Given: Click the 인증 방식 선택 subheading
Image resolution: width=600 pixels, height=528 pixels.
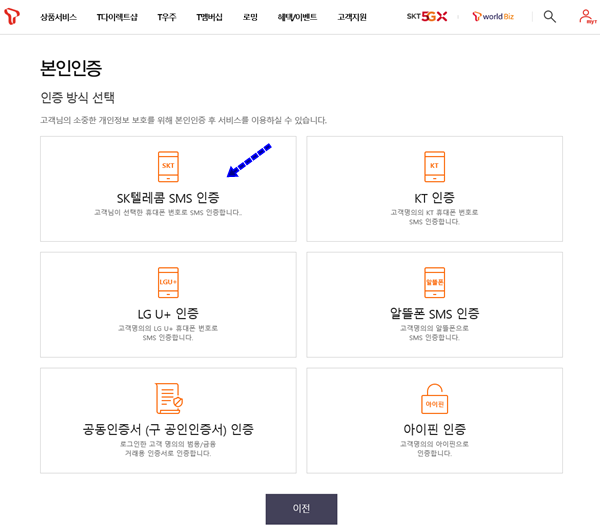Looking at the screenshot, I should [x=77, y=98].
